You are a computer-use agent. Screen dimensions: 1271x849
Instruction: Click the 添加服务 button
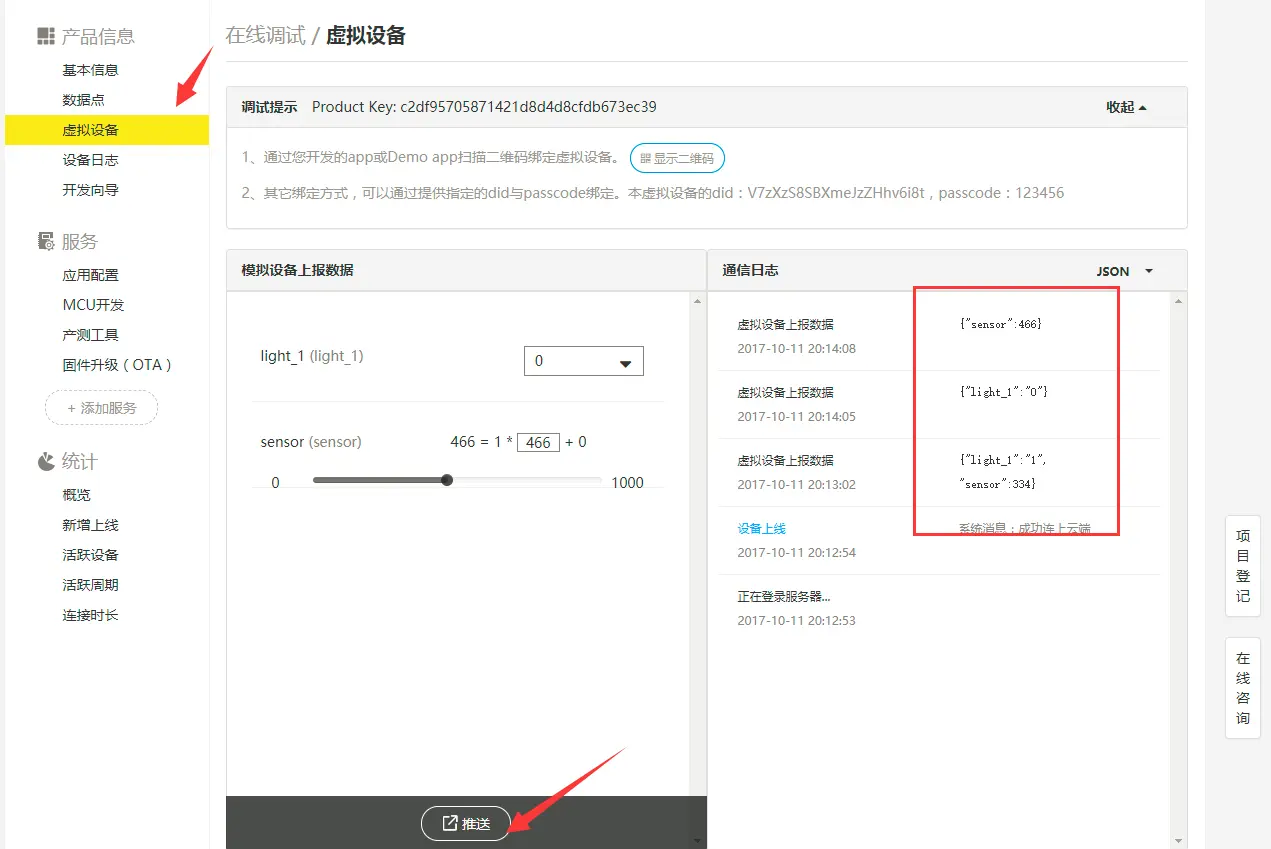point(101,408)
